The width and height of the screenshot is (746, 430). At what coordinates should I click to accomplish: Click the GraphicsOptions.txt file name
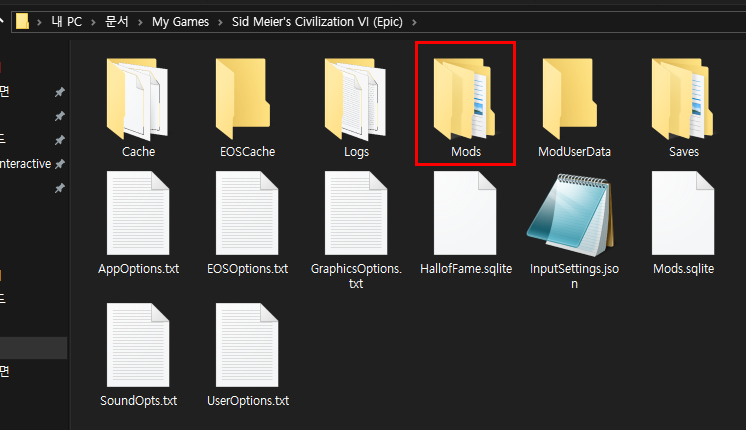tap(356, 276)
